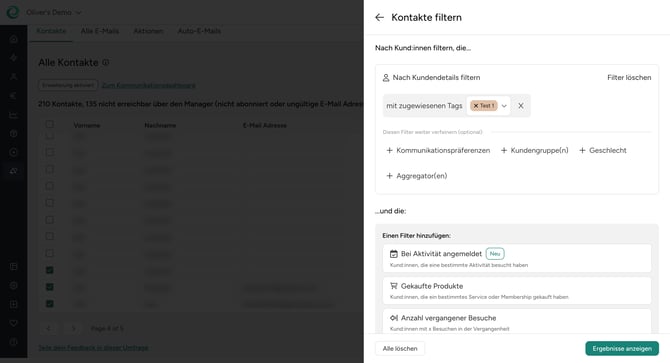Screen dimensions: 670x363
Task: Expand the assigned tags dropdown chevron
Action: [504, 106]
